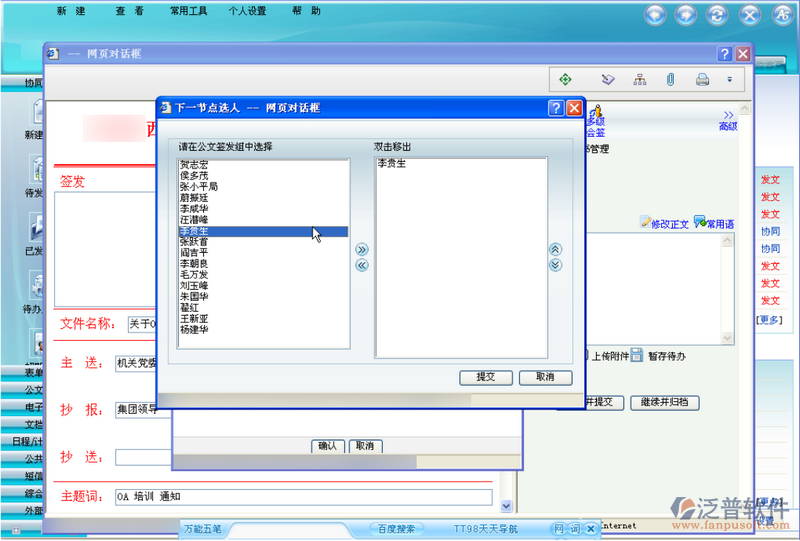Select 李朝良 in the candidate list

point(263,264)
